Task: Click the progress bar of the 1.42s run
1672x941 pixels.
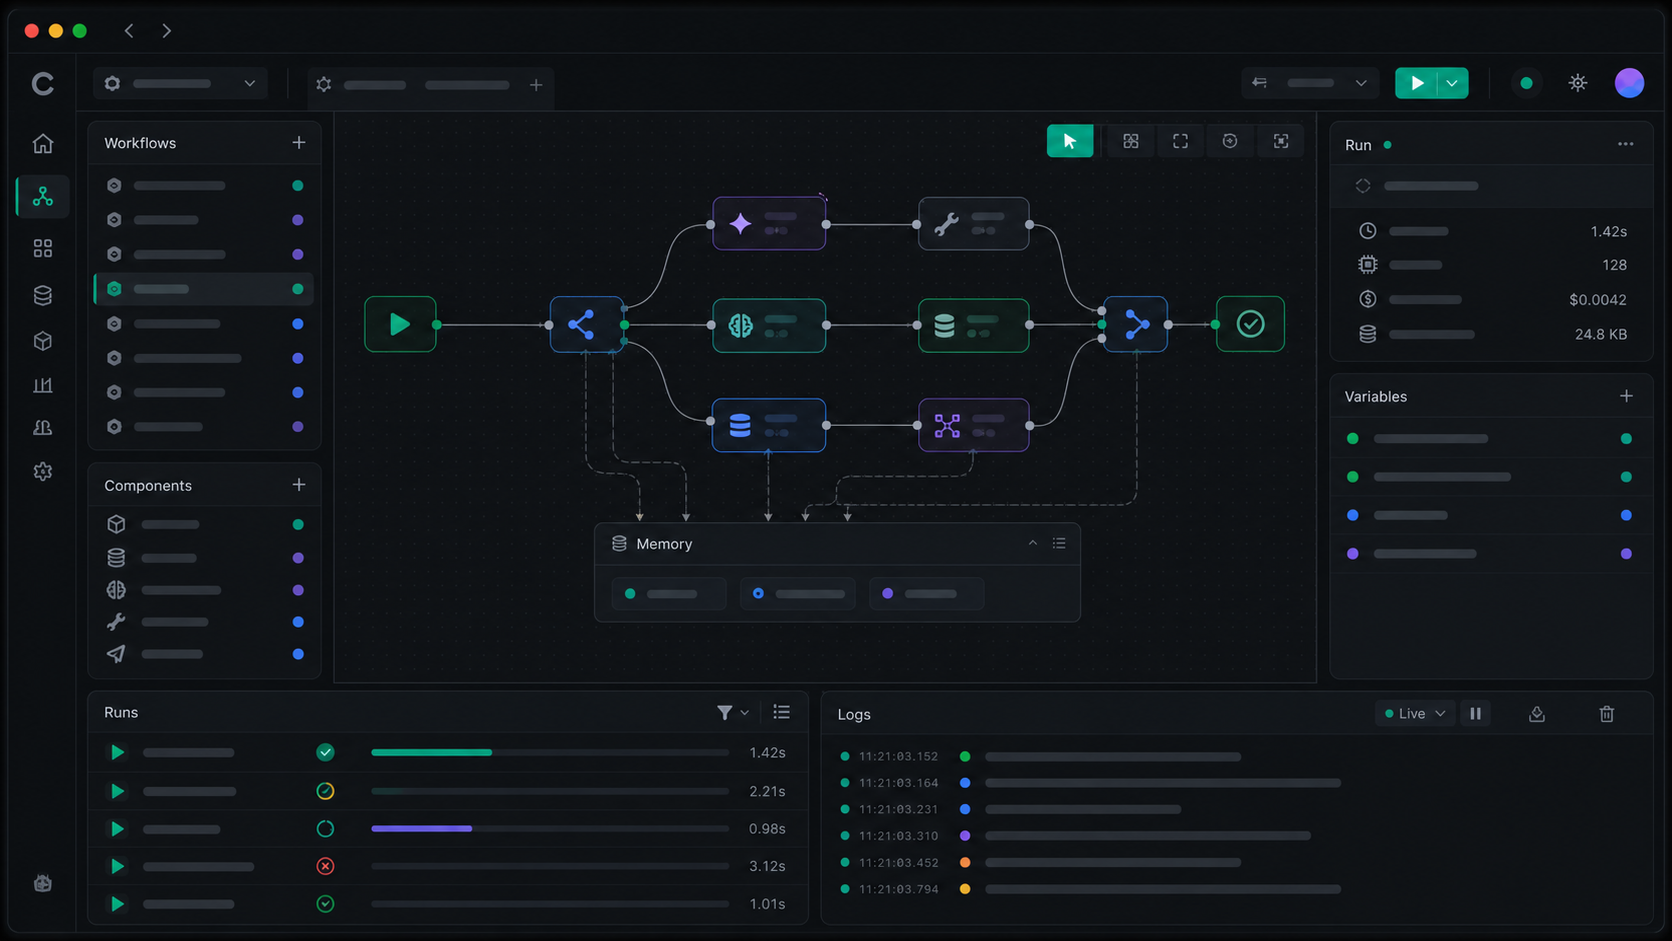Action: pyautogui.click(x=550, y=752)
